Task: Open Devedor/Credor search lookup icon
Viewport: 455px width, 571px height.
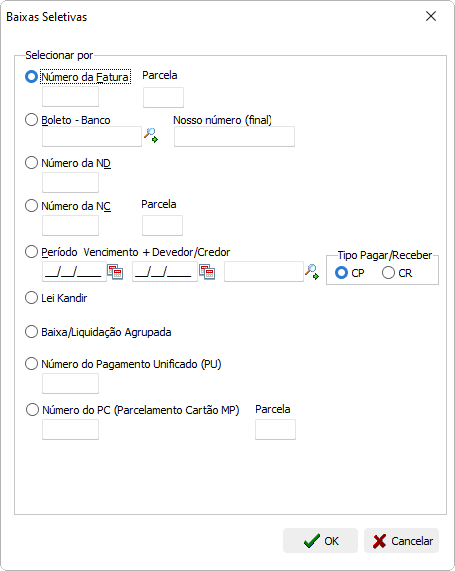Action: point(312,272)
